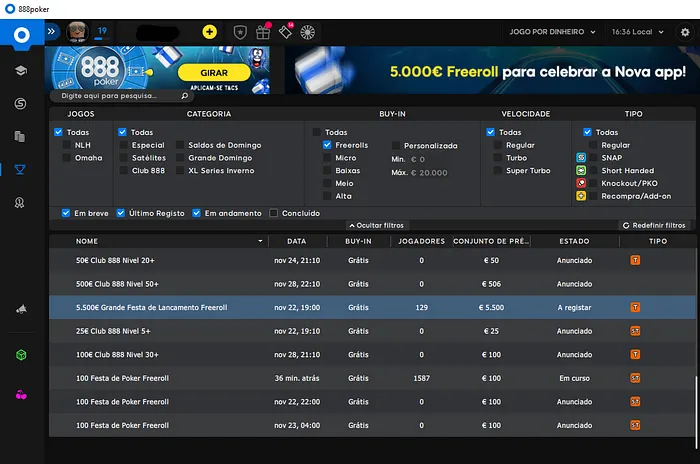This screenshot has height=464, width=700.
Task: Click the 888poker home logo icon
Action: click(x=21, y=34)
